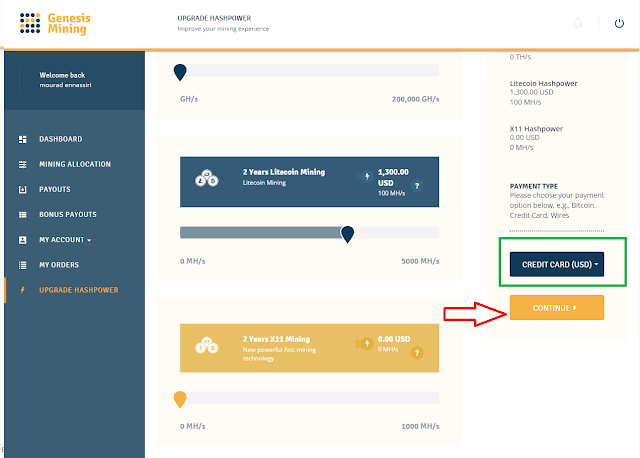Click the 1,300.00 USD price in banner
The height and width of the screenshot is (458, 640).
393,178
